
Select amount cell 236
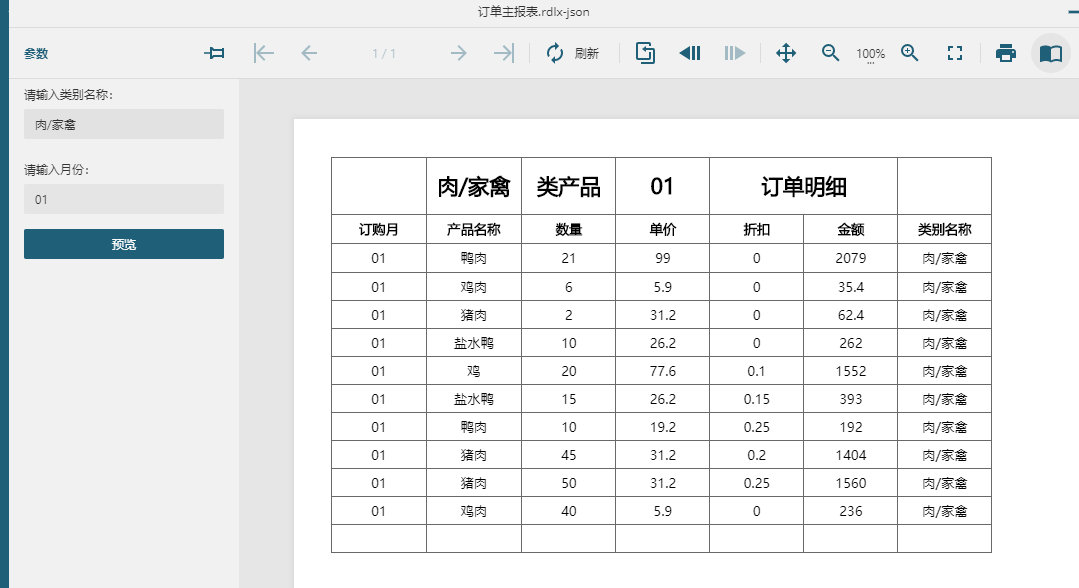pyautogui.click(x=851, y=511)
